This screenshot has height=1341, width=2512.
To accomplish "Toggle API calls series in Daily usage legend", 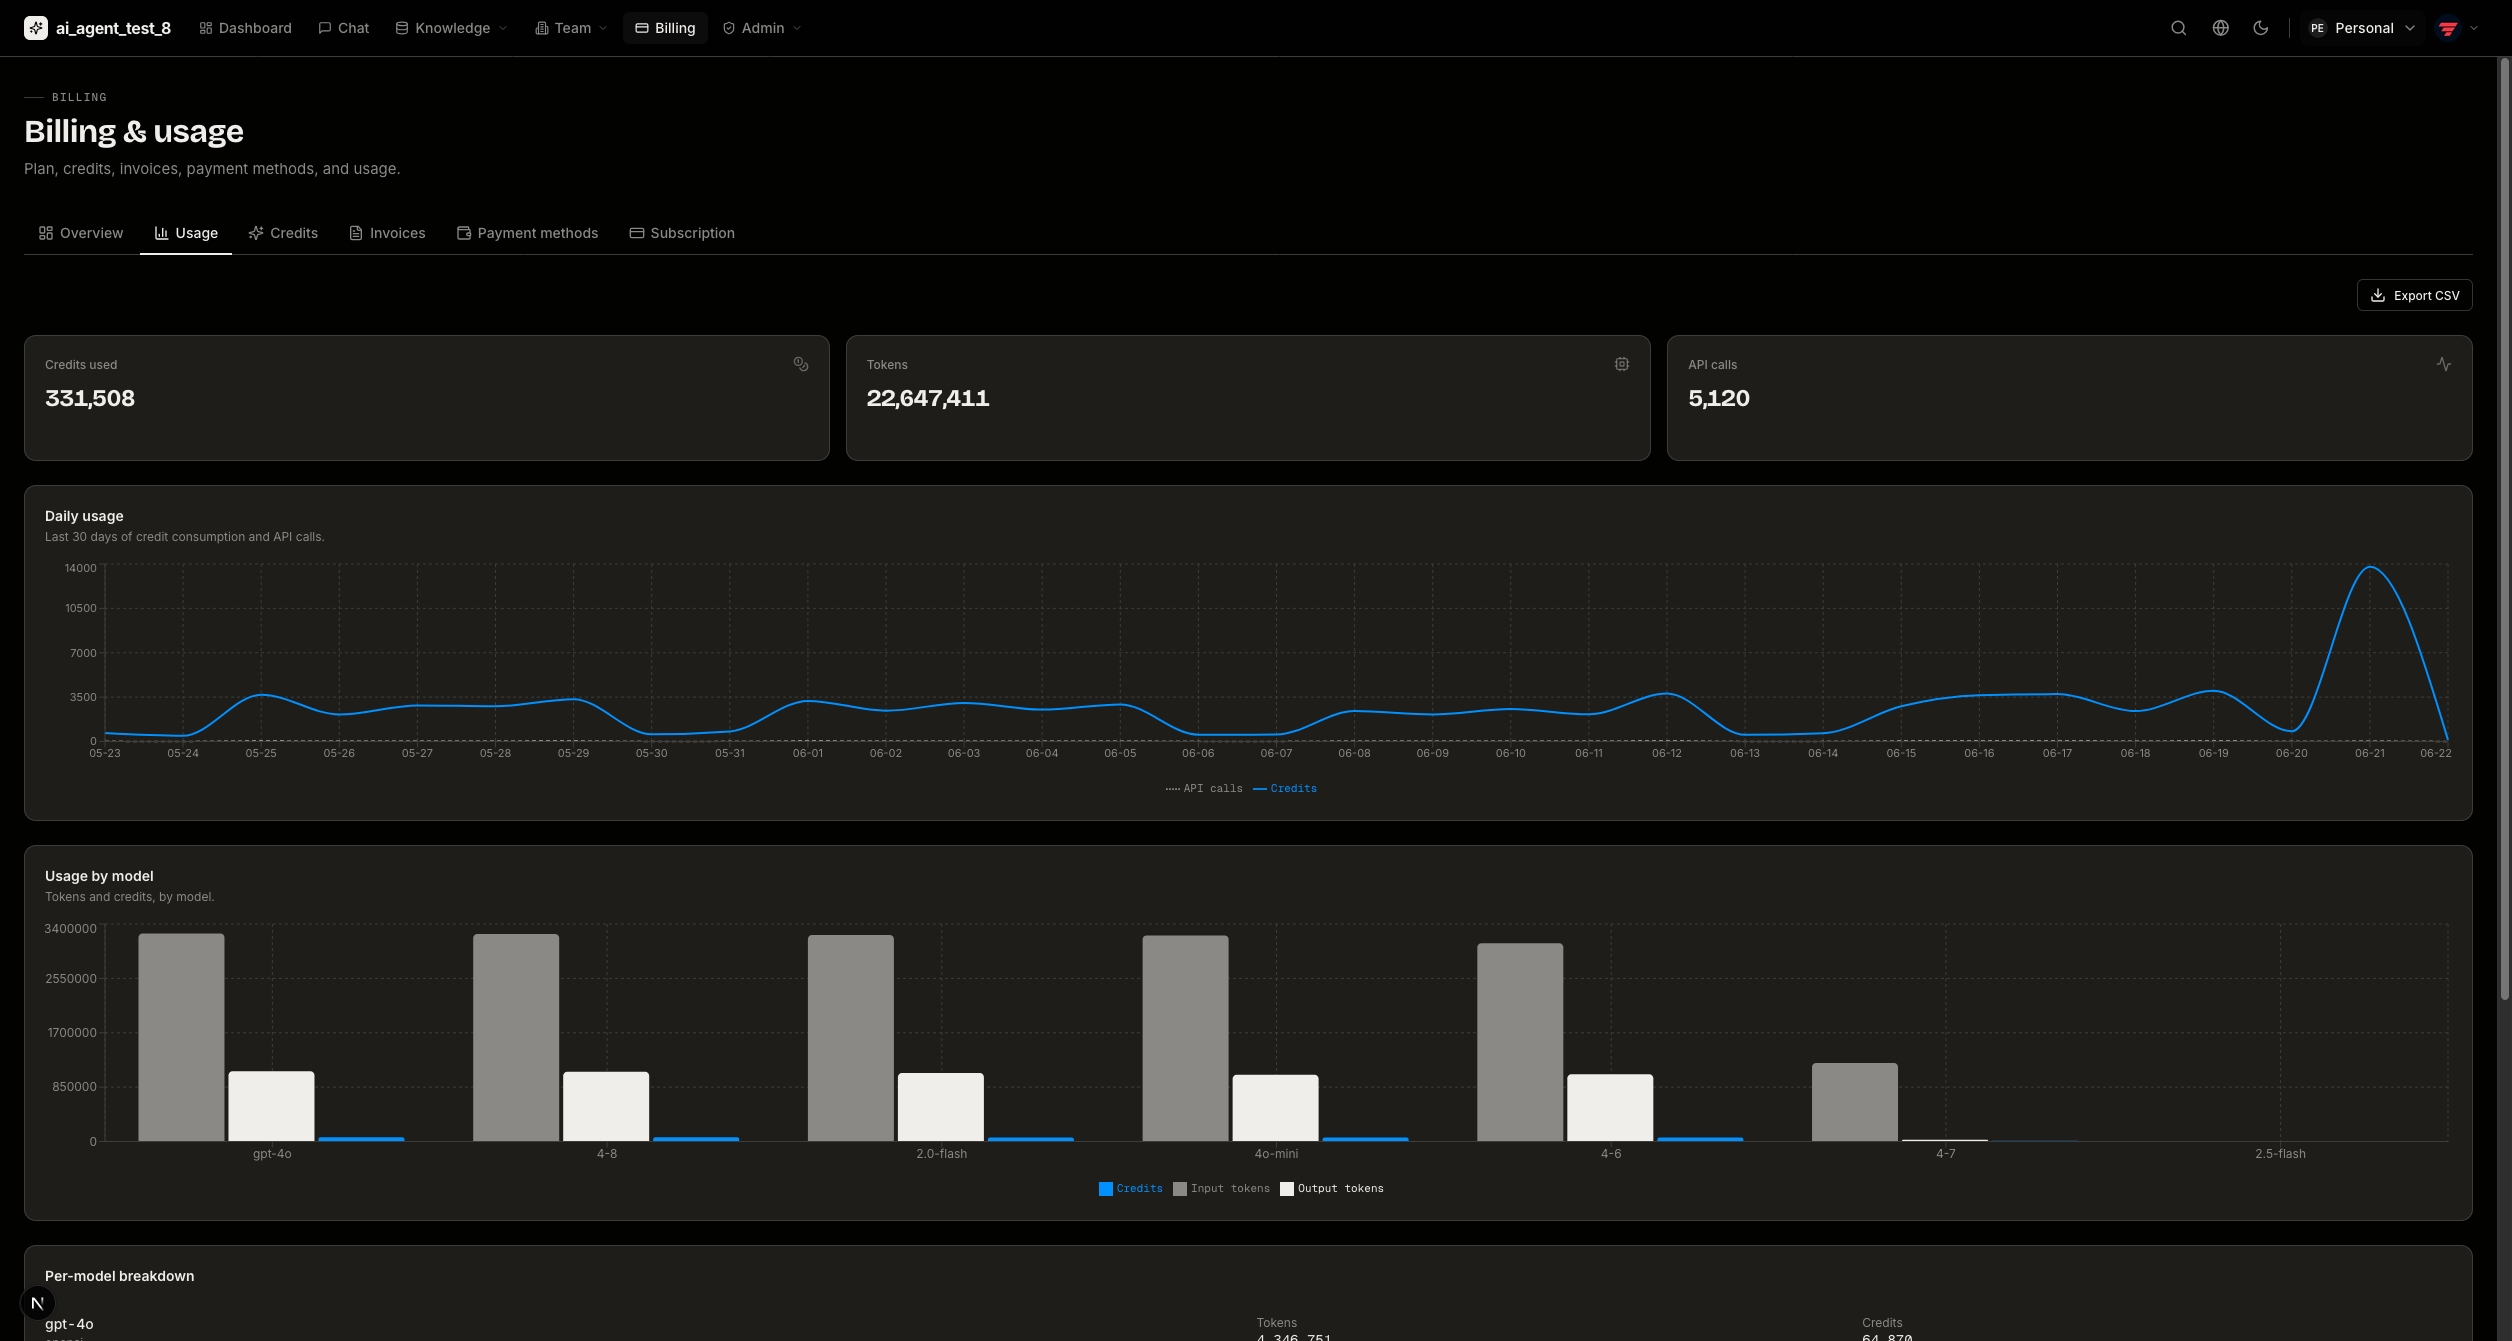I will (x=1204, y=789).
